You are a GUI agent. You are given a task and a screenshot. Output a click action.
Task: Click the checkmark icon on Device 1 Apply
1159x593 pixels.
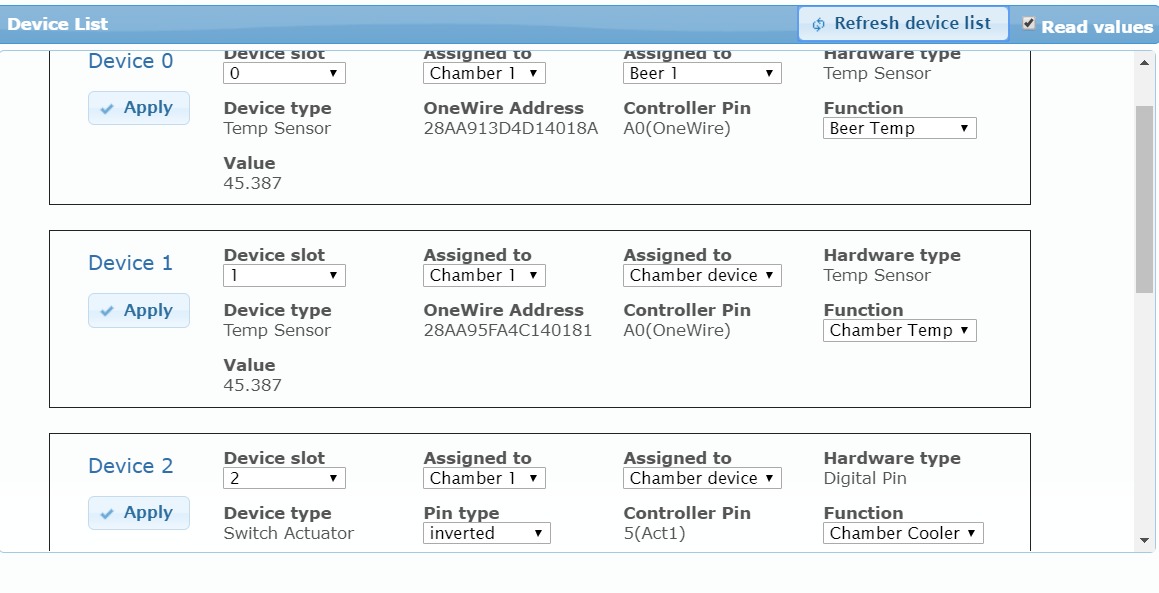(107, 311)
